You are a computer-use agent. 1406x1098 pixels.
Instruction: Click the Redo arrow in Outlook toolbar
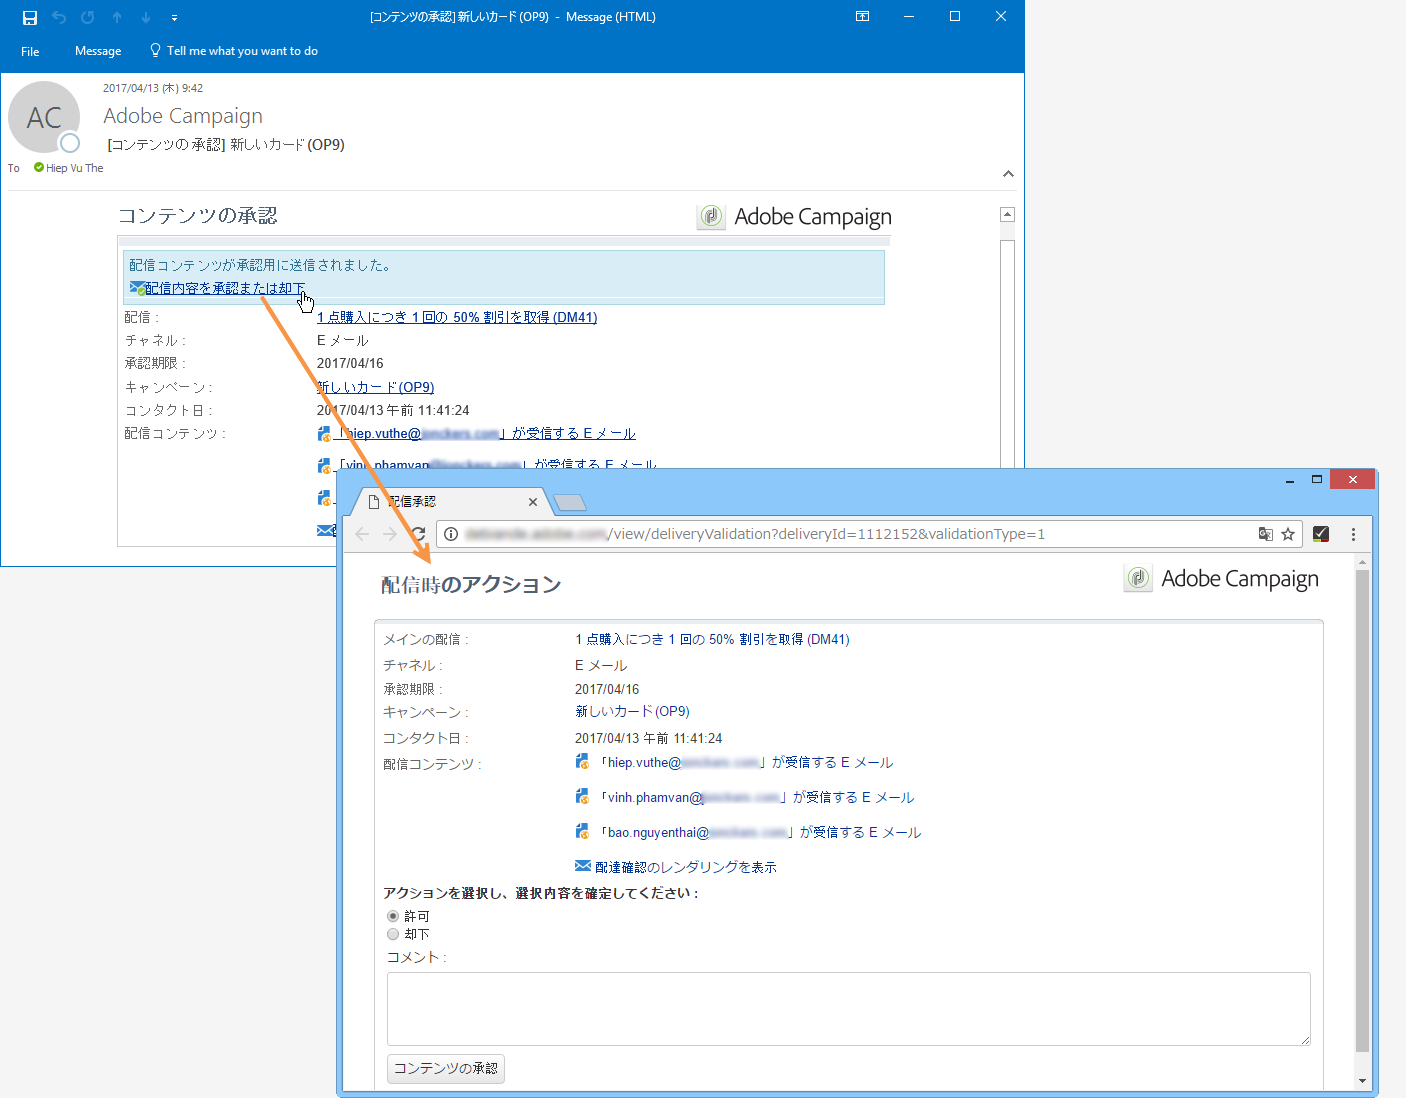tap(88, 17)
